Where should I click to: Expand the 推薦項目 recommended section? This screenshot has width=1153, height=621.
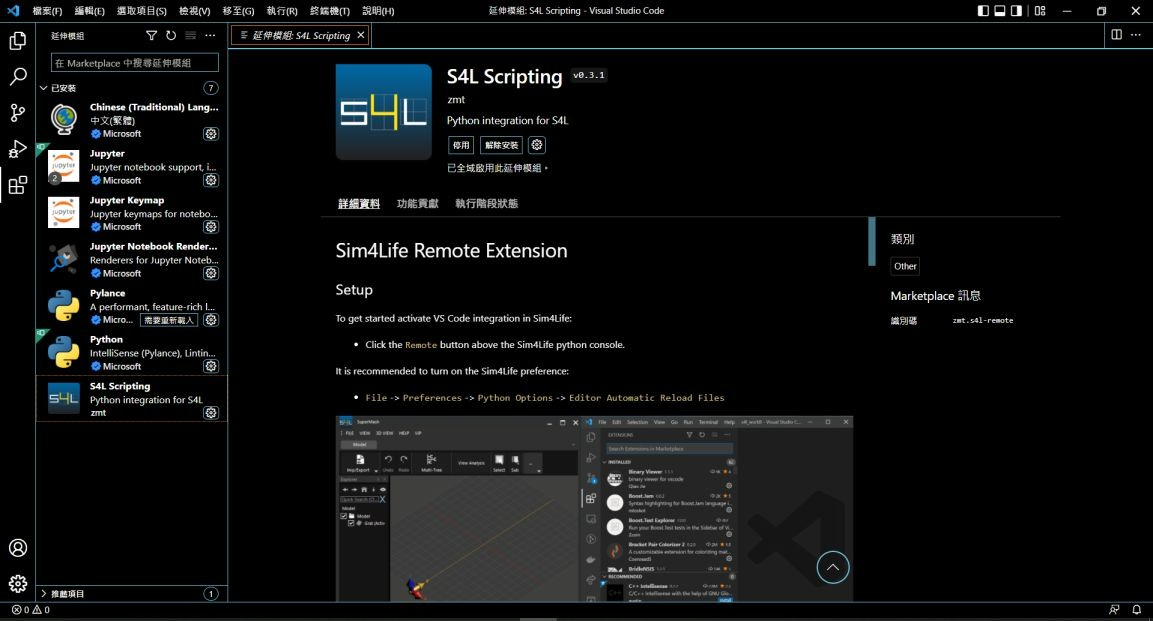click(x=44, y=594)
